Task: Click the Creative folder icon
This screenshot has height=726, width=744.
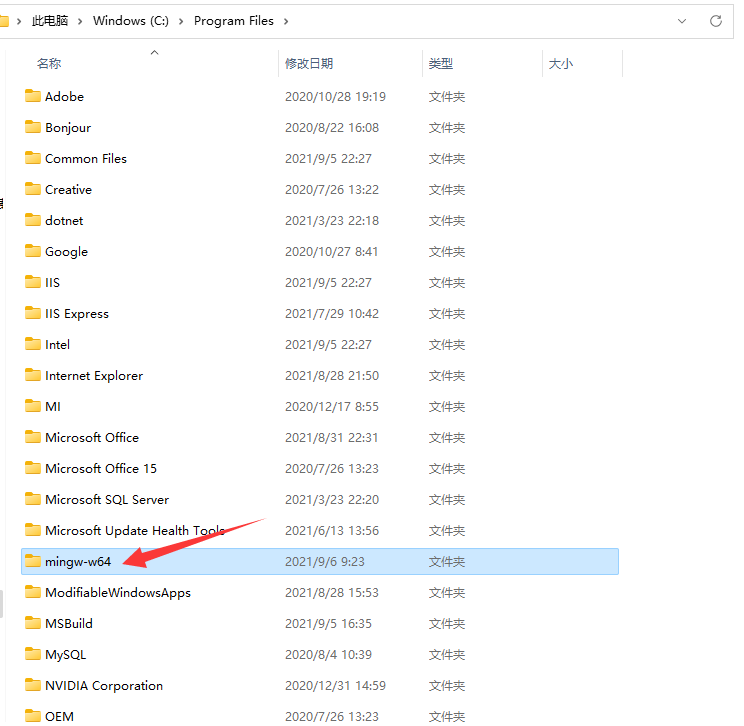Action: [33, 189]
